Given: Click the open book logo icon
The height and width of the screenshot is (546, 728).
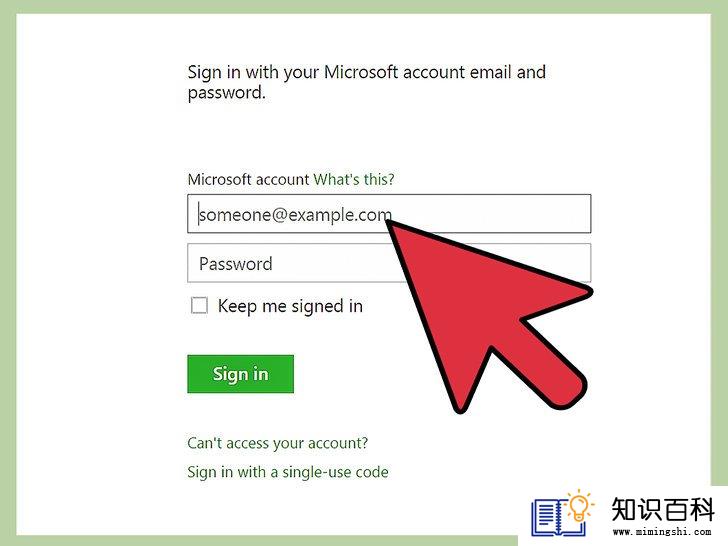Looking at the screenshot, I should click(557, 517).
